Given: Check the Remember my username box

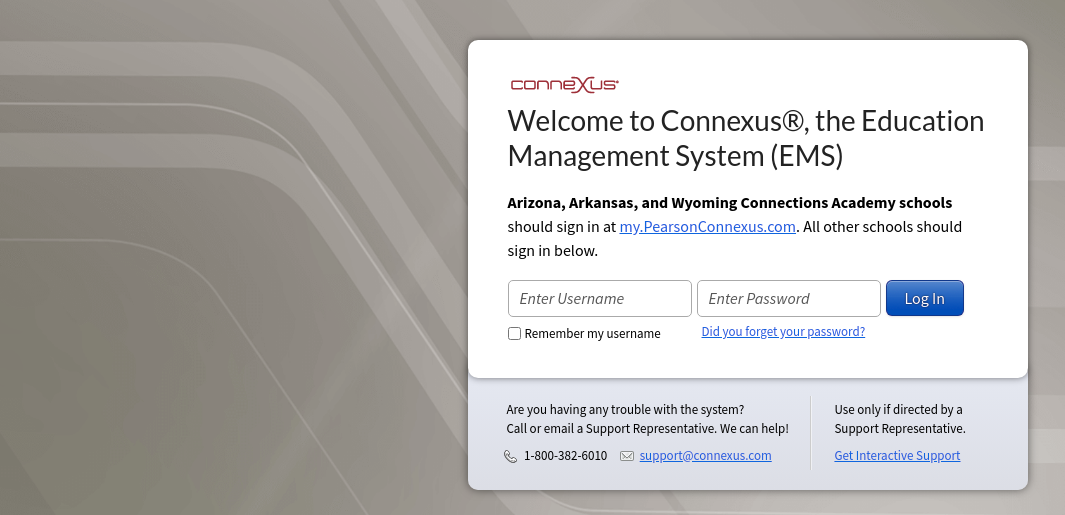Looking at the screenshot, I should (x=515, y=334).
